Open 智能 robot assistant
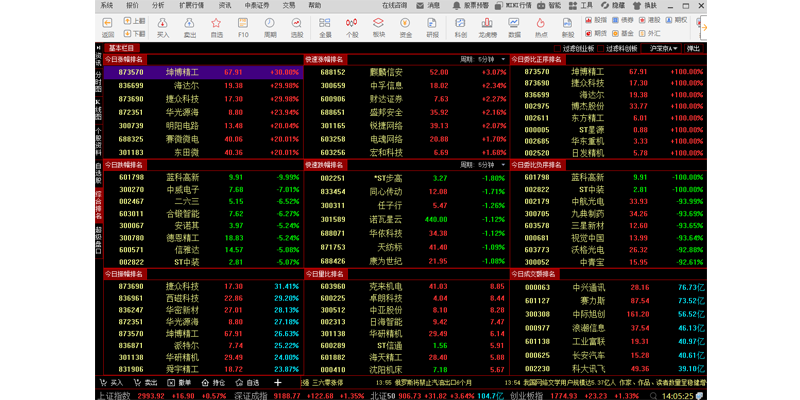 point(550,6)
